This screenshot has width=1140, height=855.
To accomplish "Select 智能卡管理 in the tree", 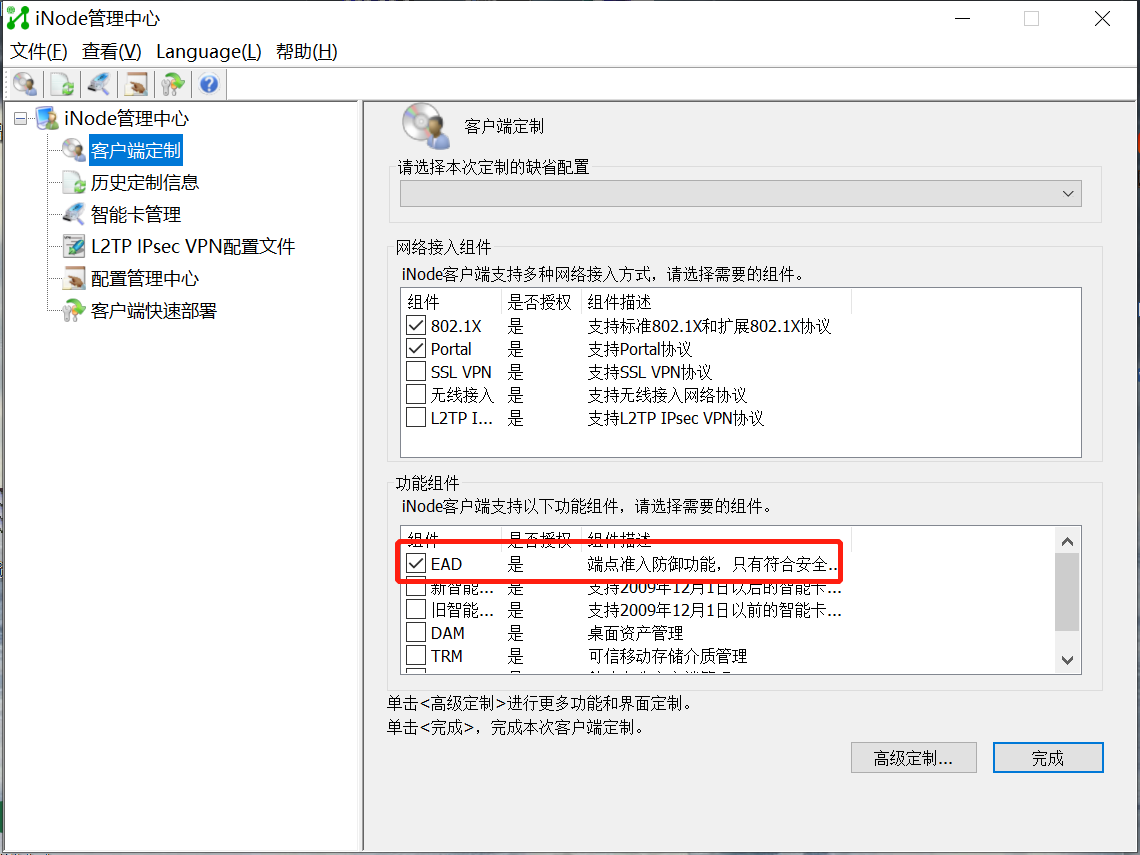I will point(135,214).
